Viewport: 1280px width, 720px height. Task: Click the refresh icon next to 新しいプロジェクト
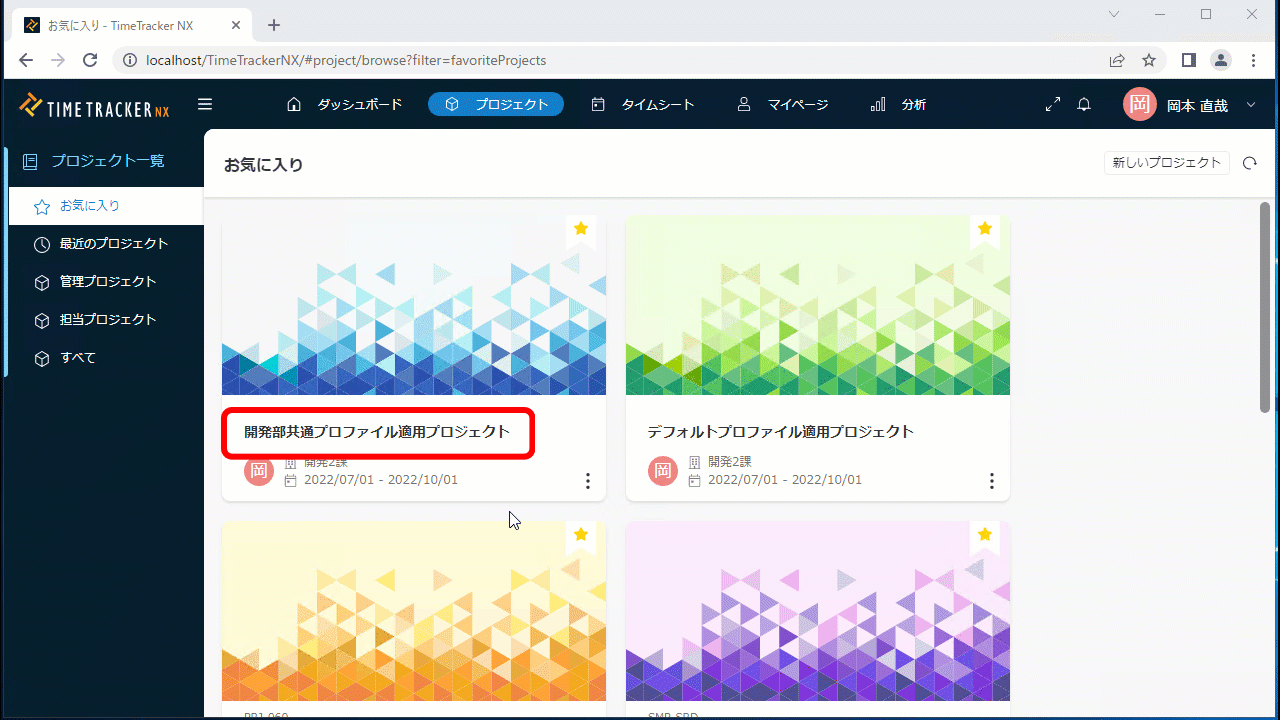[1249, 163]
